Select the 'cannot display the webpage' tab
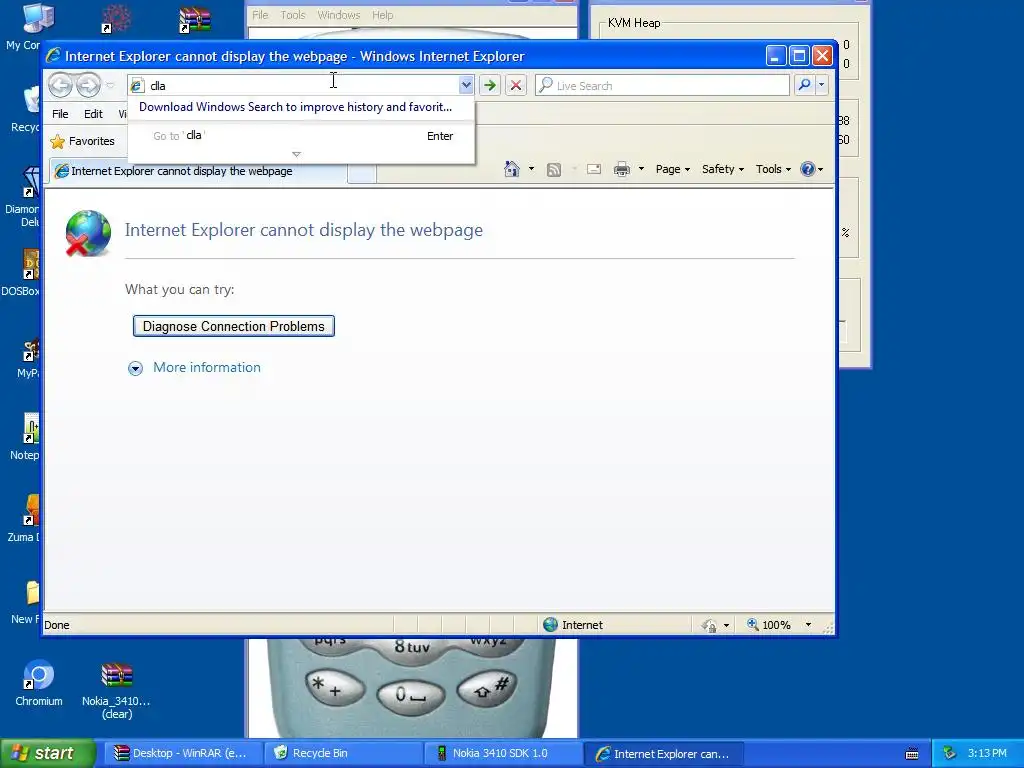 [x=198, y=171]
